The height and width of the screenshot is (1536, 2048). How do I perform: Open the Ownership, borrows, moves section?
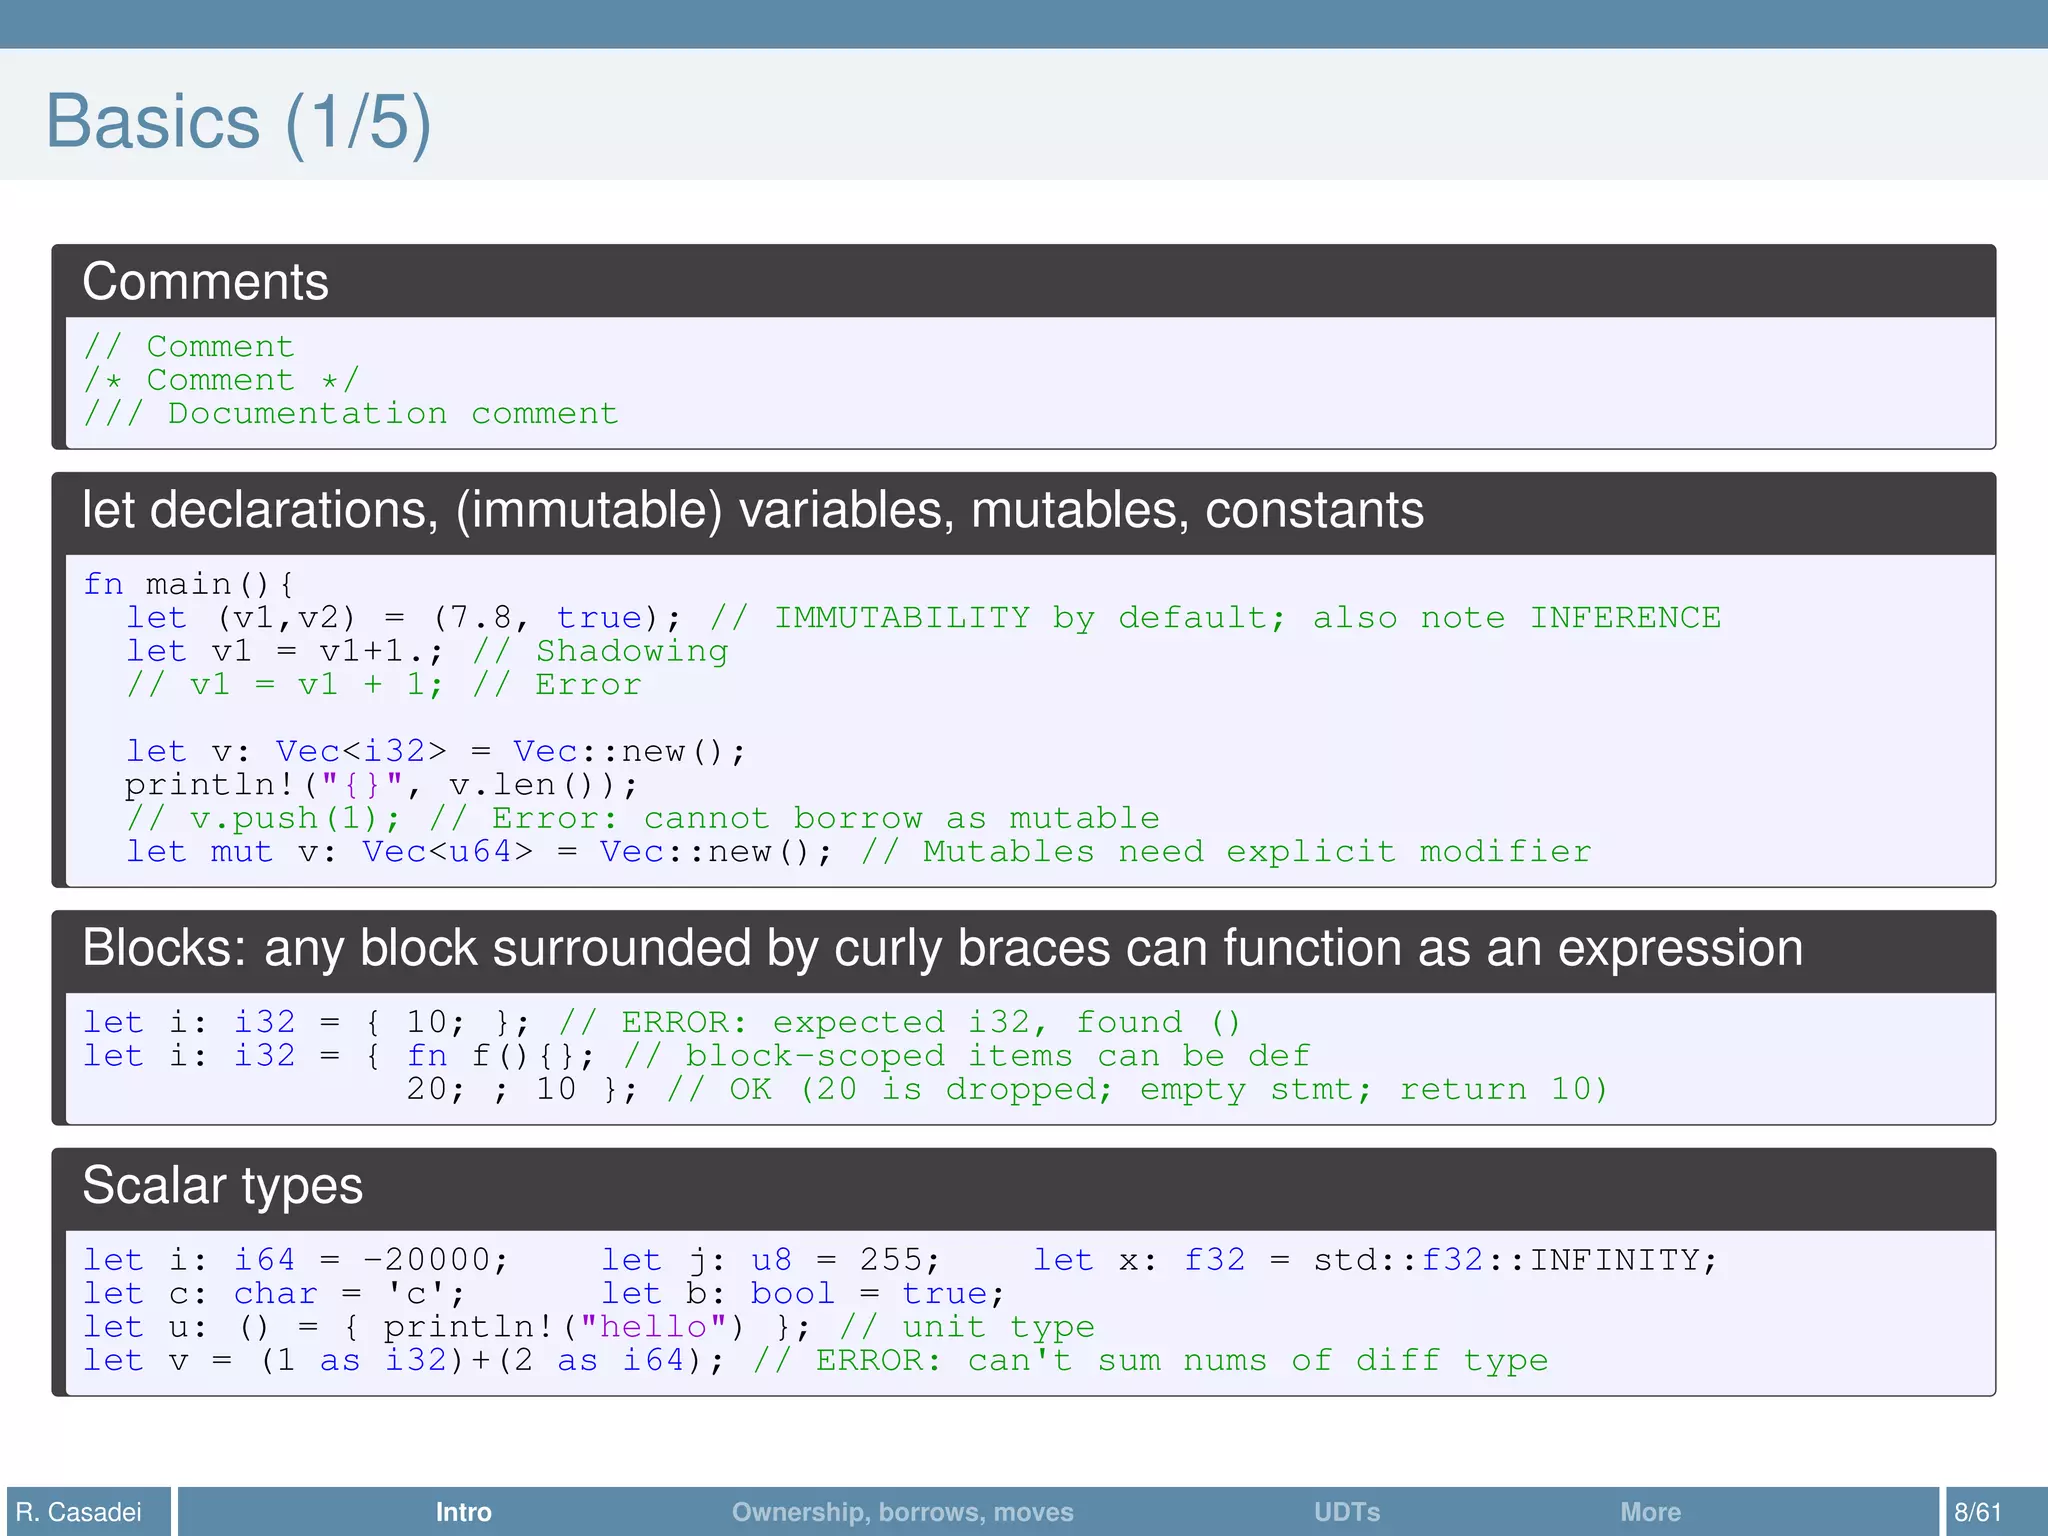point(902,1511)
